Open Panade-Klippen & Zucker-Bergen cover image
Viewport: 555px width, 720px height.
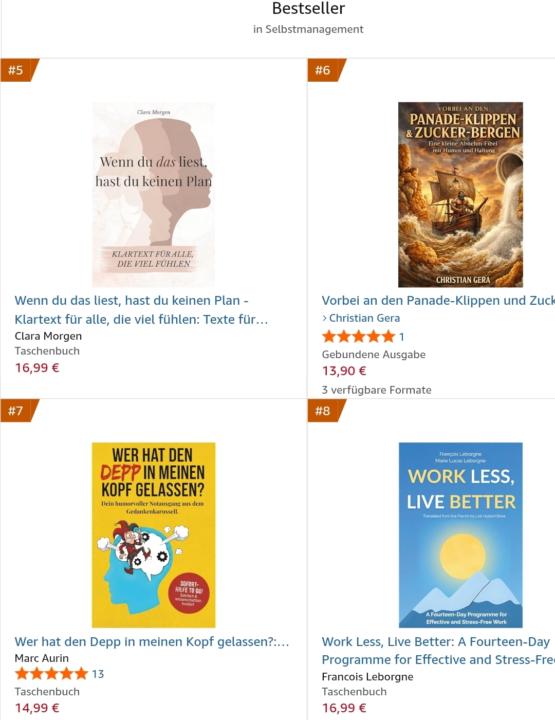click(x=460, y=195)
